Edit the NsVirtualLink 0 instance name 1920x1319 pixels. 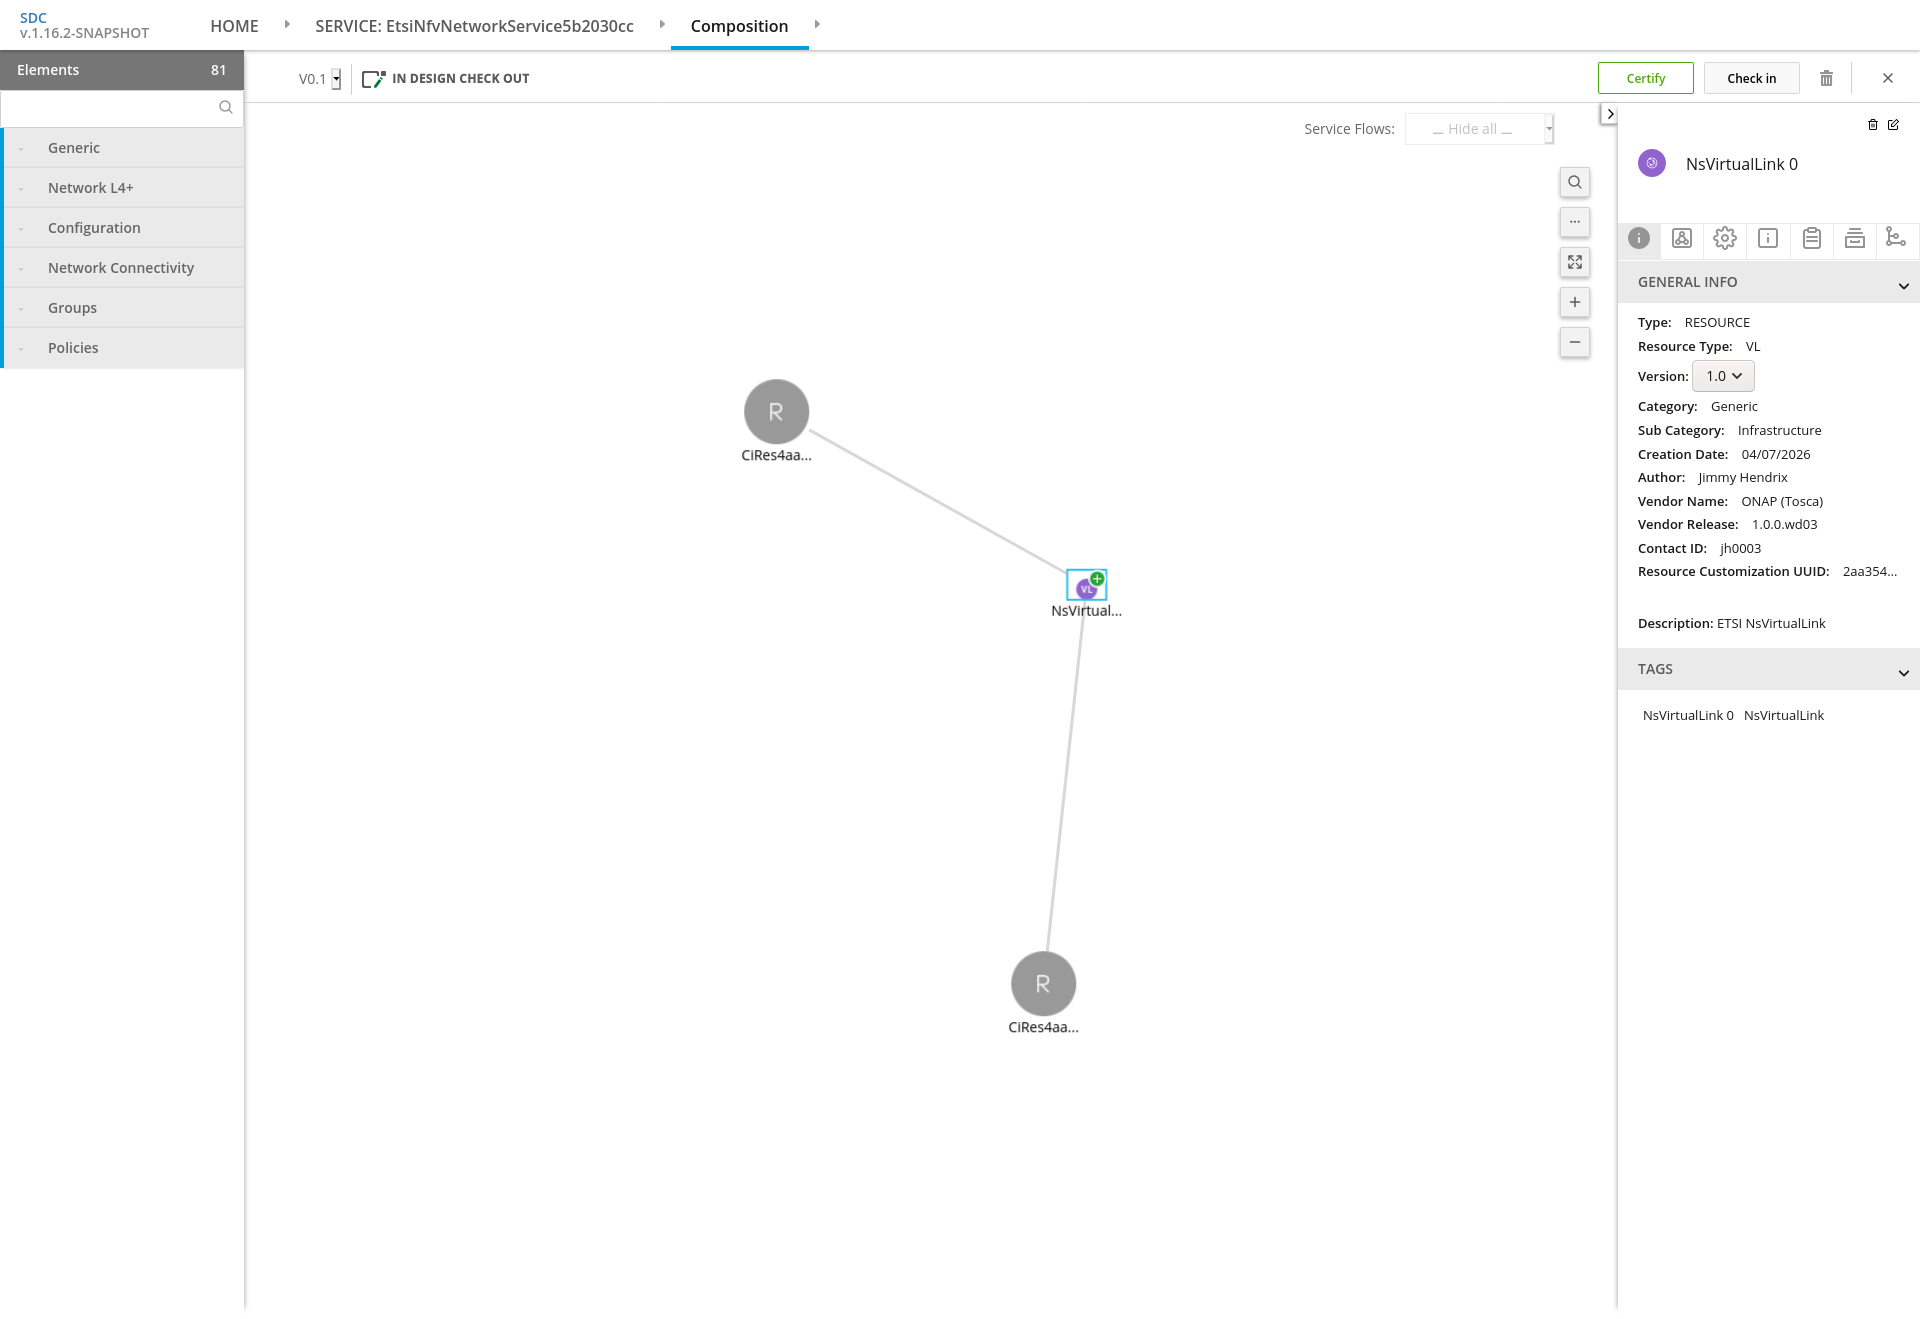1893,125
